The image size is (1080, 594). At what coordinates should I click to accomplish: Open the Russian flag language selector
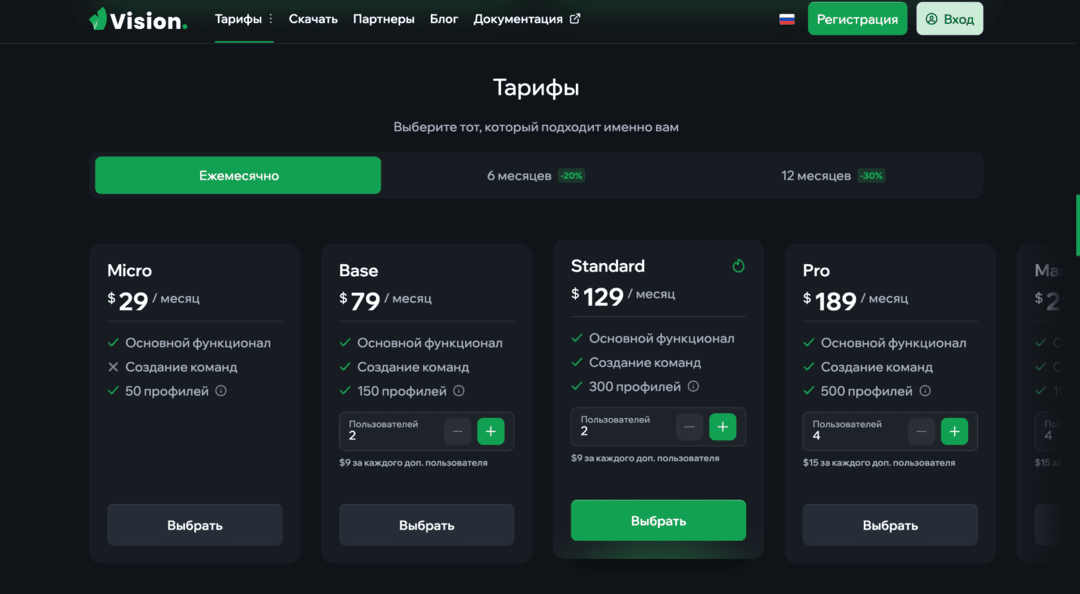point(787,19)
